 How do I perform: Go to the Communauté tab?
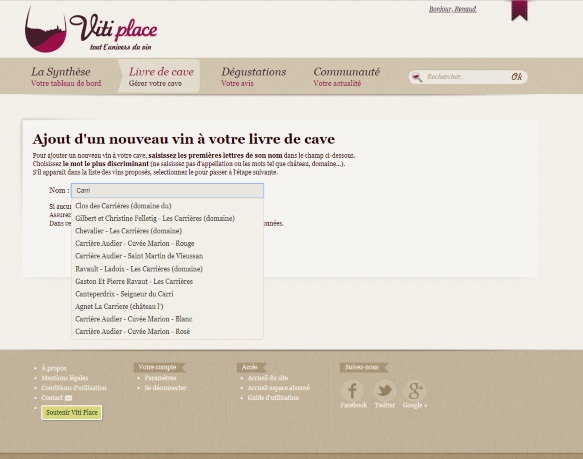[347, 76]
